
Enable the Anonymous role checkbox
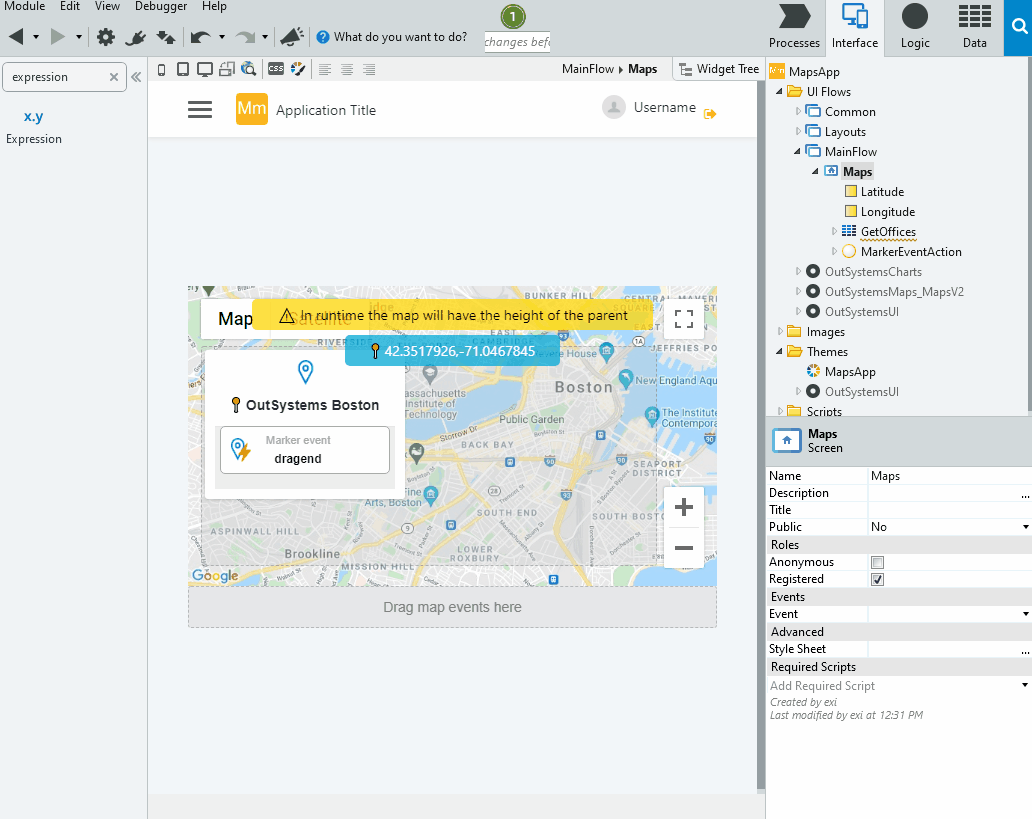(x=877, y=562)
